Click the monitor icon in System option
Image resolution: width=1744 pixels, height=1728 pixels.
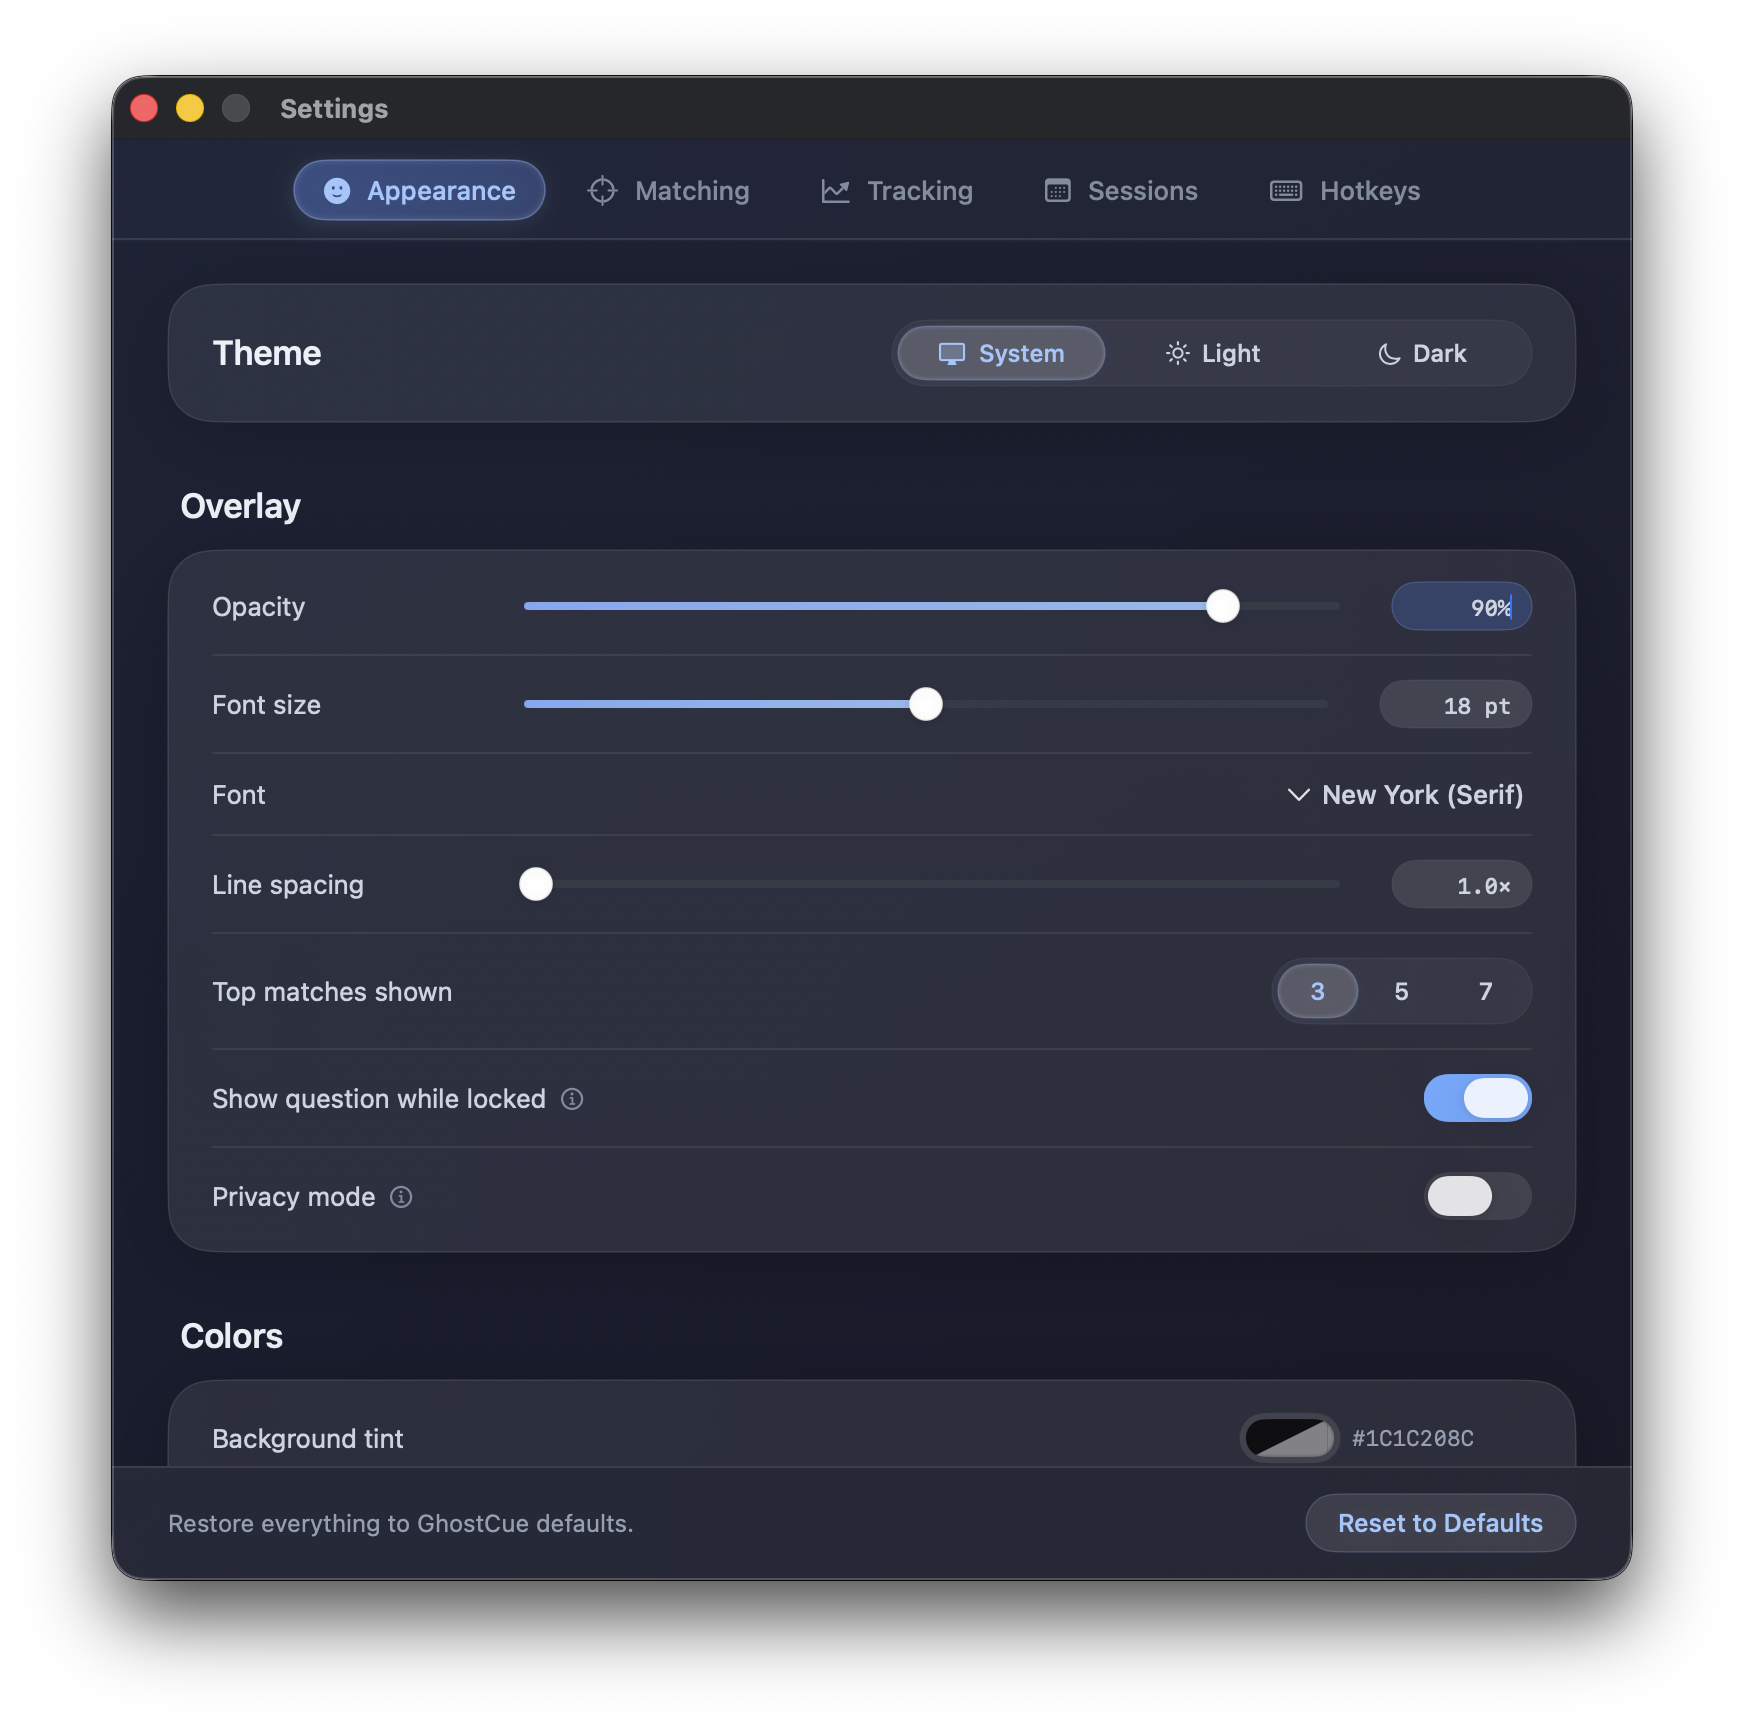tap(951, 354)
